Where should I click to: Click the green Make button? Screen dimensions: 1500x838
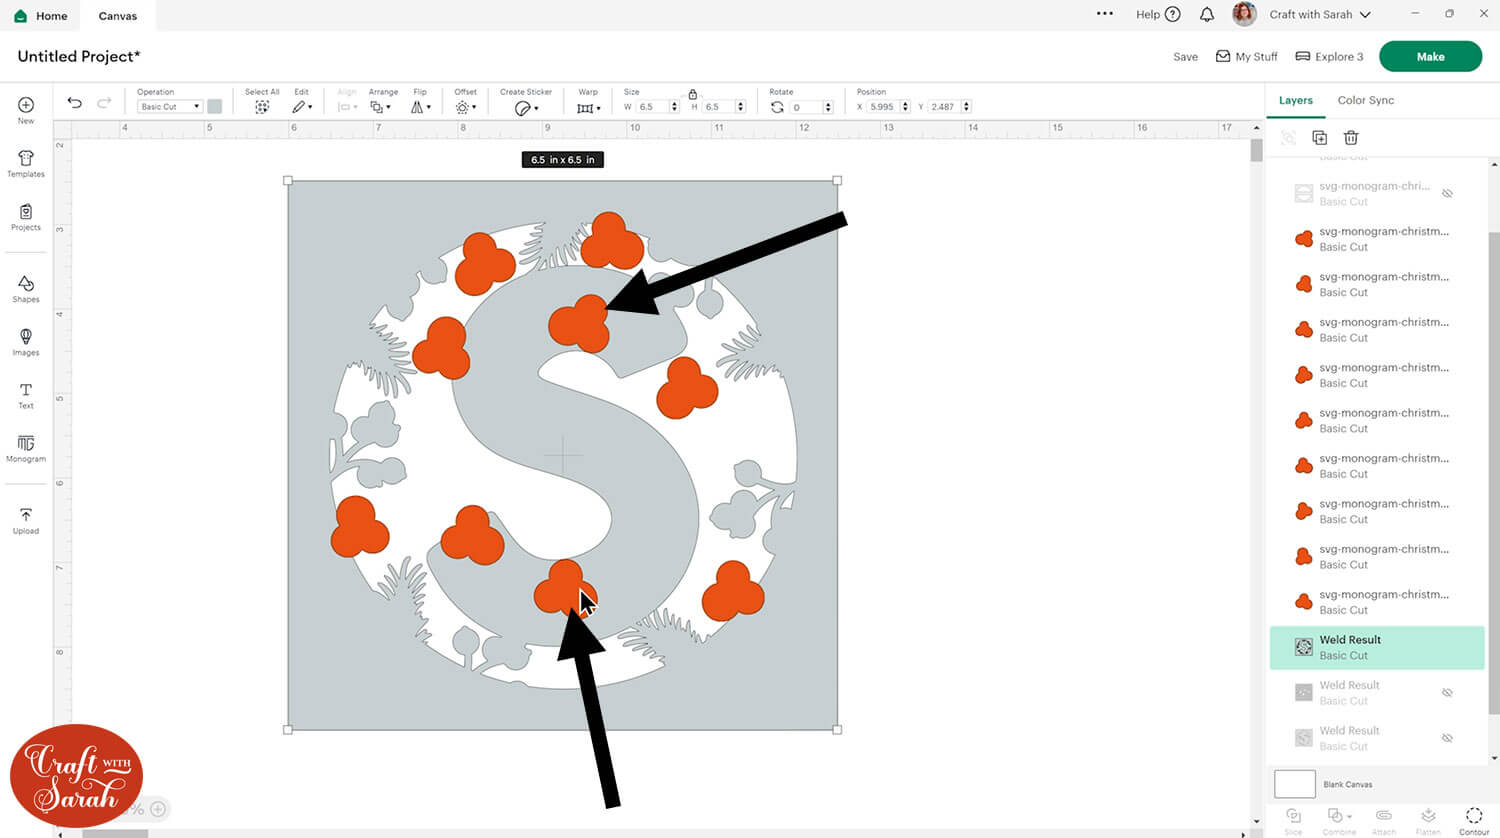[1430, 57]
